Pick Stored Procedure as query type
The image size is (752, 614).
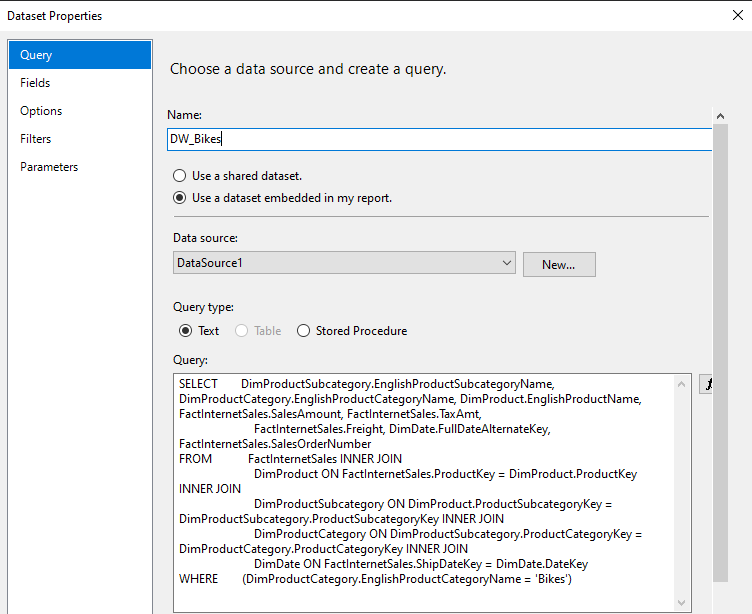coord(304,331)
